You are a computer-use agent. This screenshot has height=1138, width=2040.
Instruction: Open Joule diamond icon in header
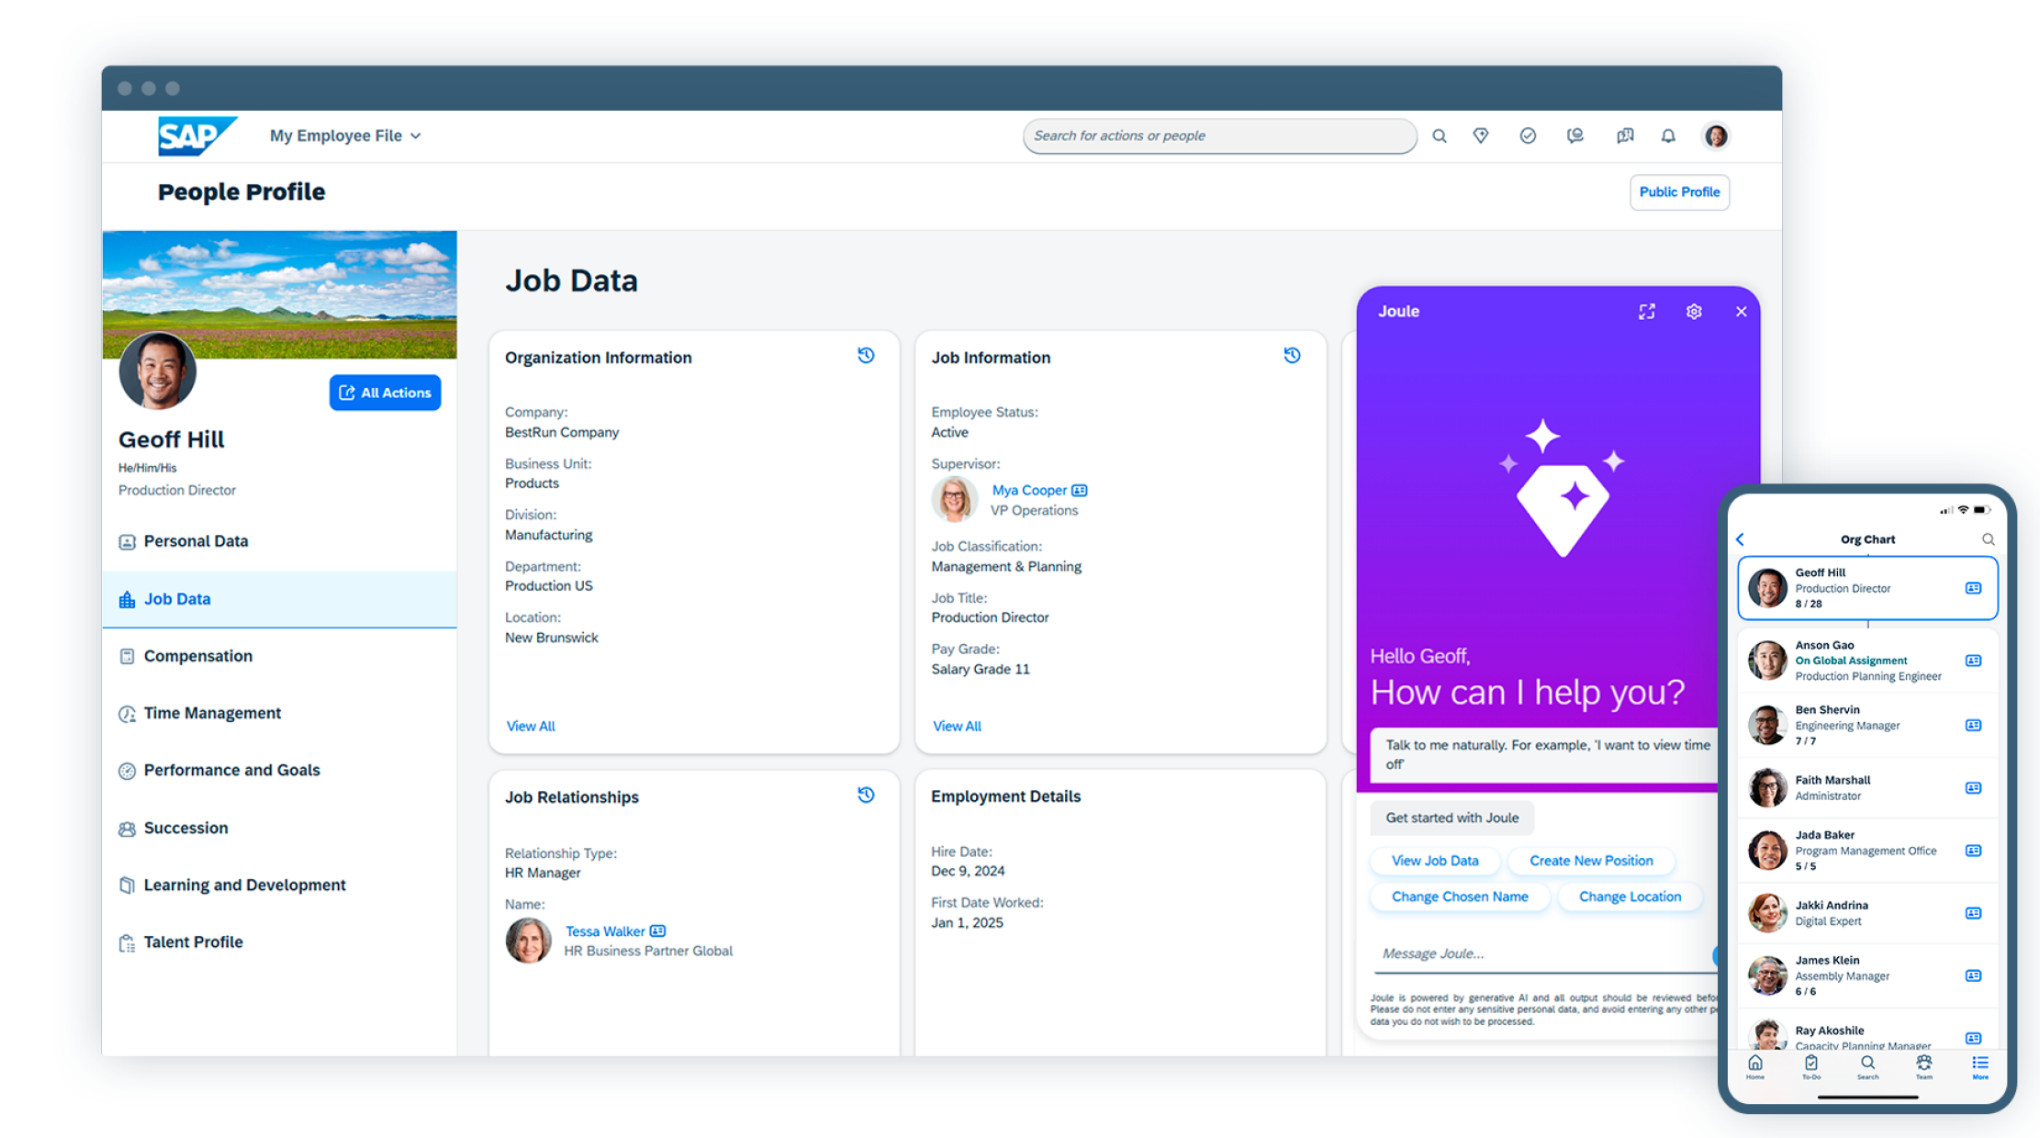tap(1481, 136)
